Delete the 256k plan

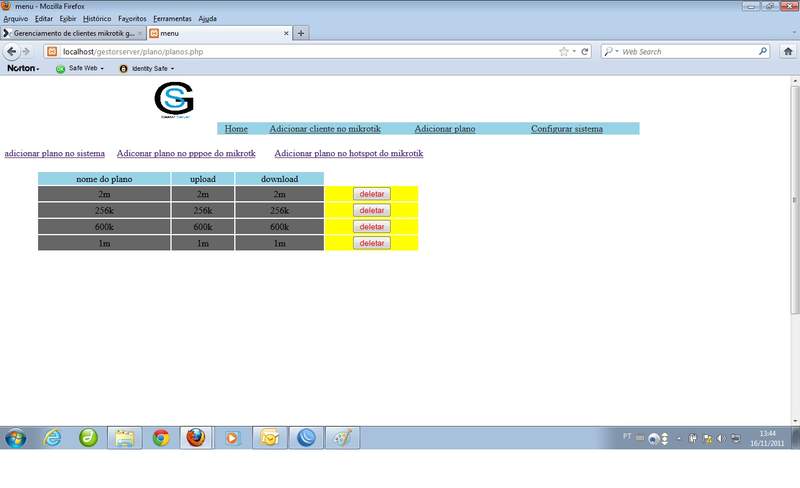pyautogui.click(x=372, y=210)
